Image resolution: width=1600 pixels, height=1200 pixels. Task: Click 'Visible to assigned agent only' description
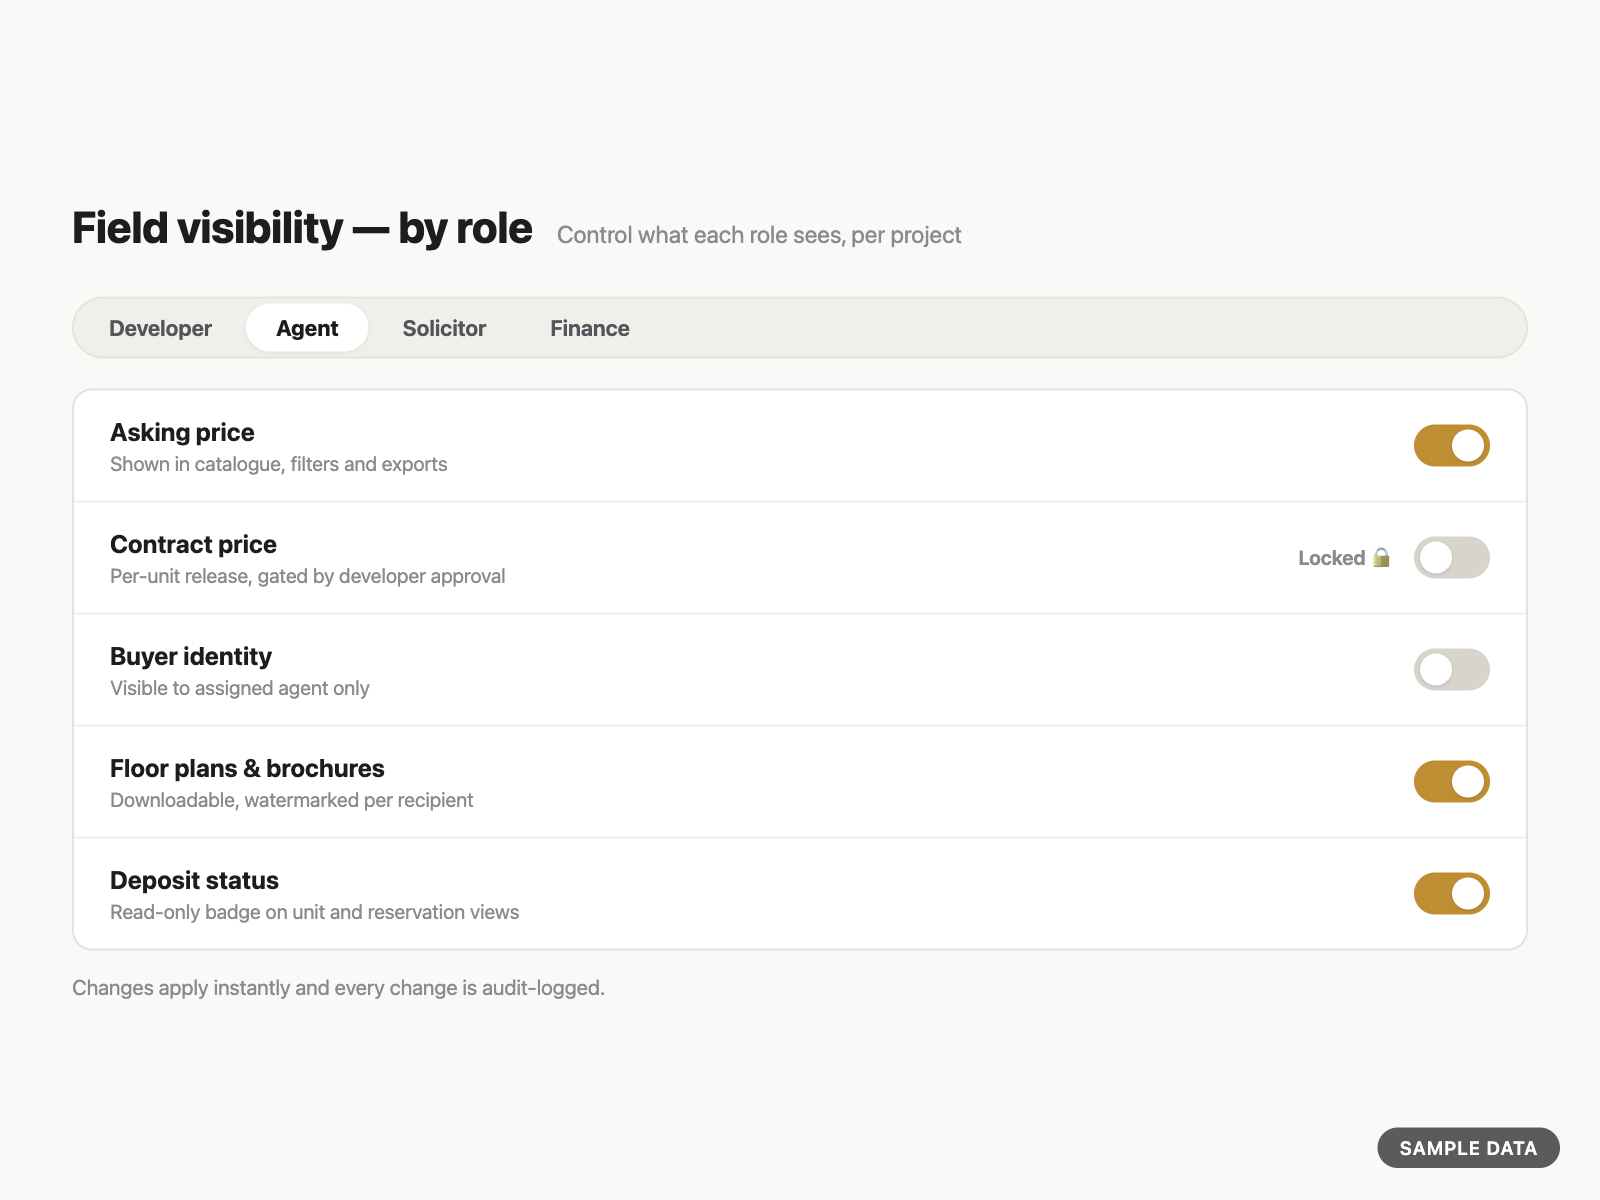(240, 688)
